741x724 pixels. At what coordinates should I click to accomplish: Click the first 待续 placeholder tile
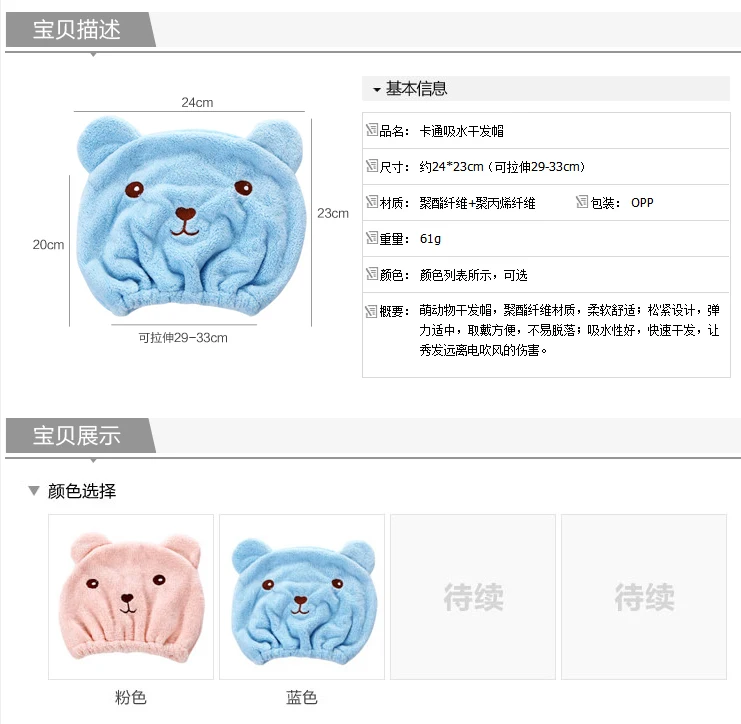[x=473, y=597]
